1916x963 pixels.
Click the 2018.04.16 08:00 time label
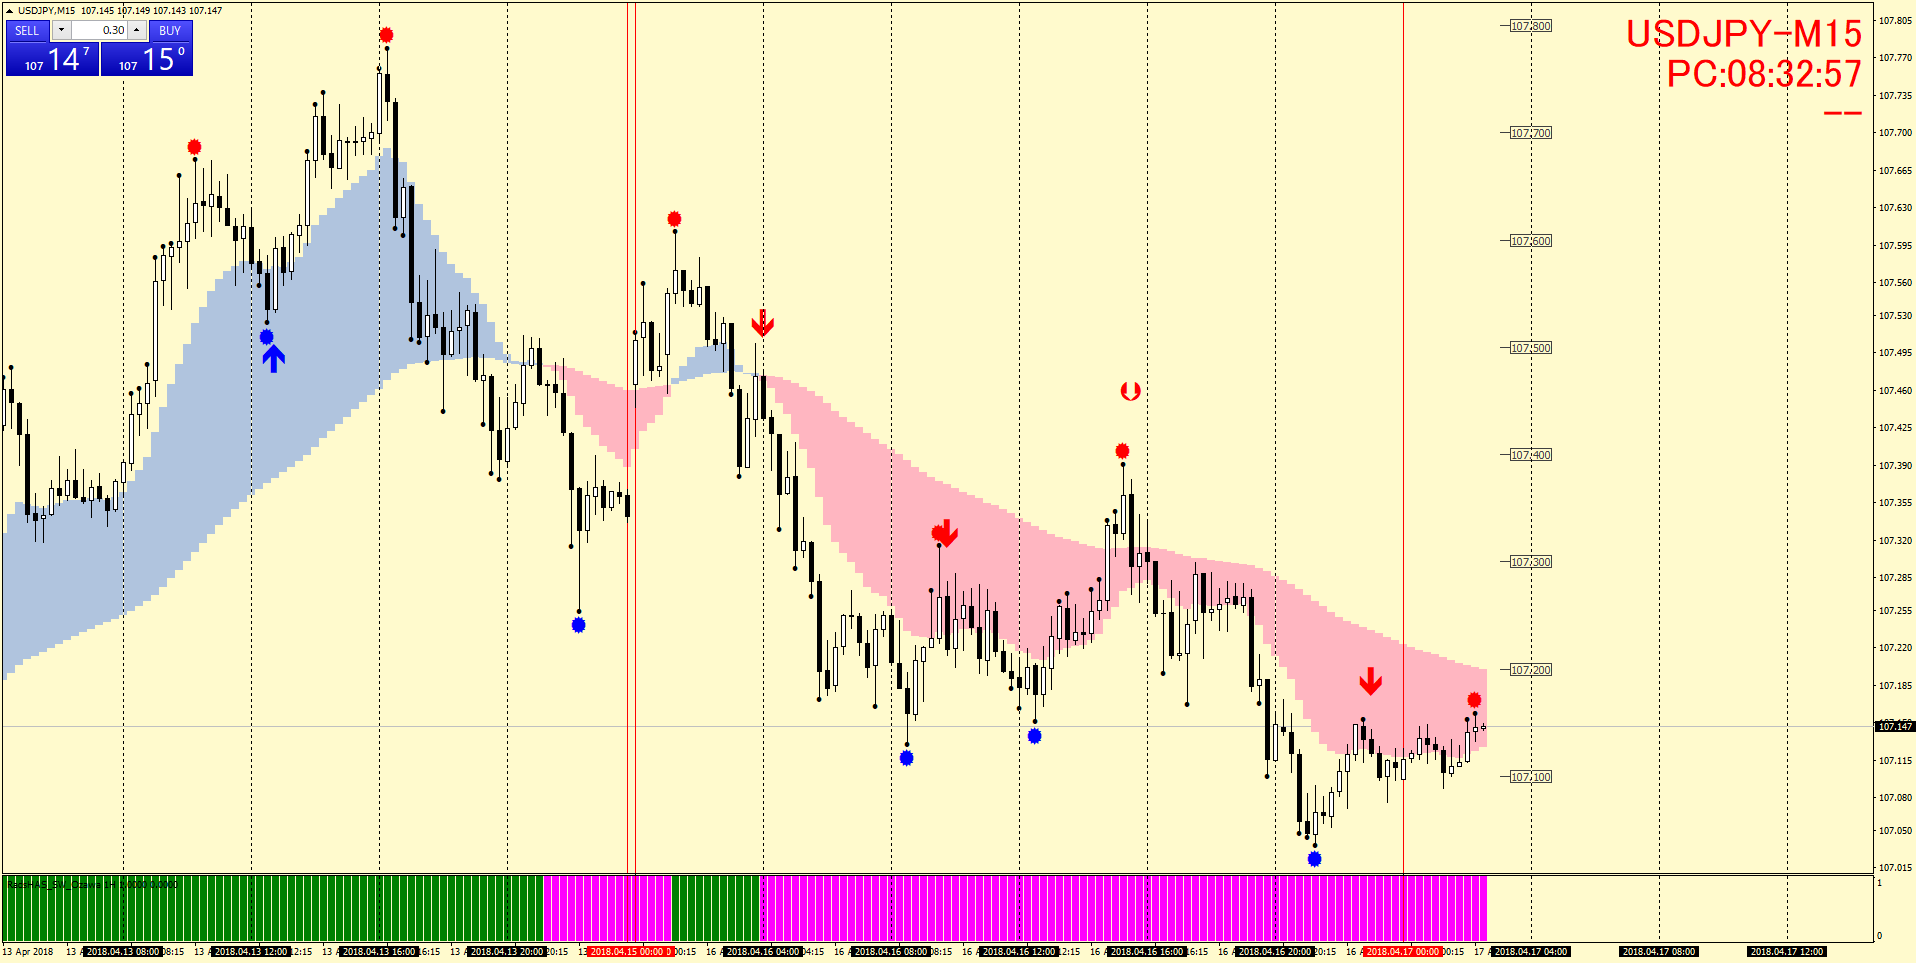[891, 952]
